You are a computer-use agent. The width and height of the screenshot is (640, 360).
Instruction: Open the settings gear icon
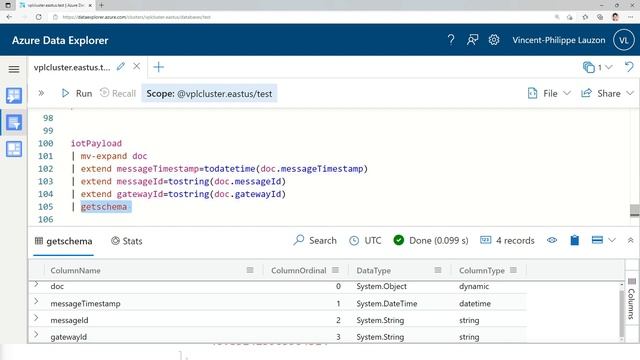pyautogui.click(x=494, y=40)
